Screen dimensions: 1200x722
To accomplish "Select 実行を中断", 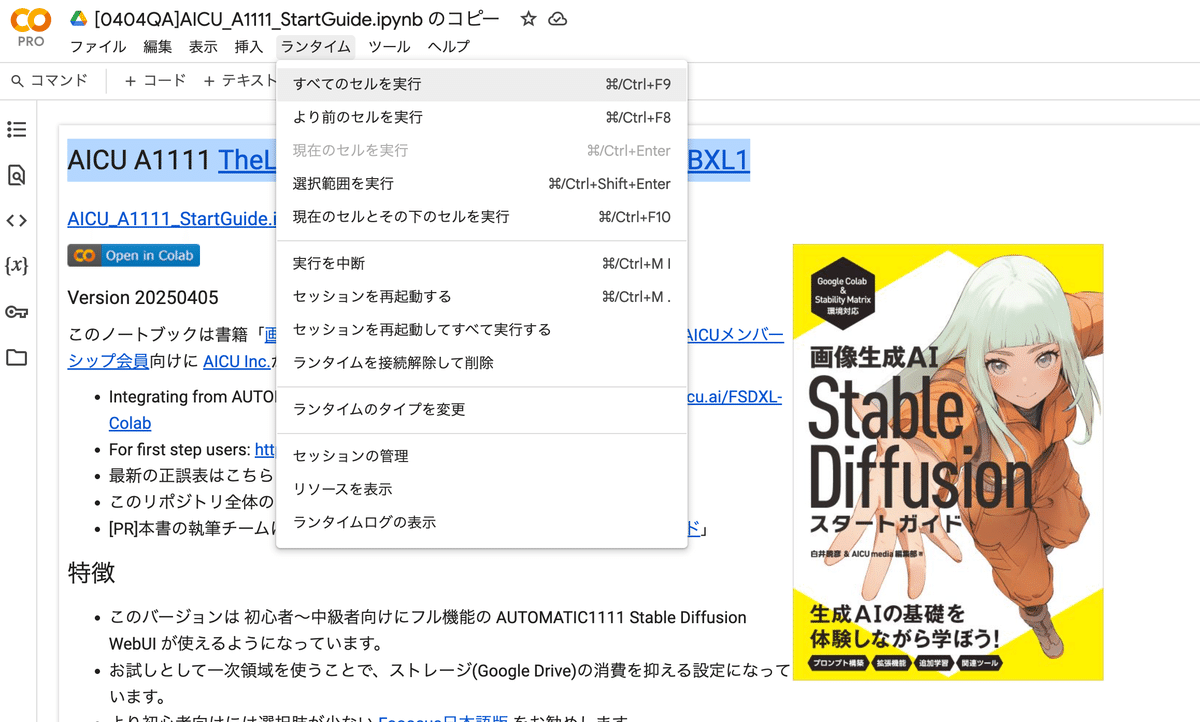I will tap(482, 264).
